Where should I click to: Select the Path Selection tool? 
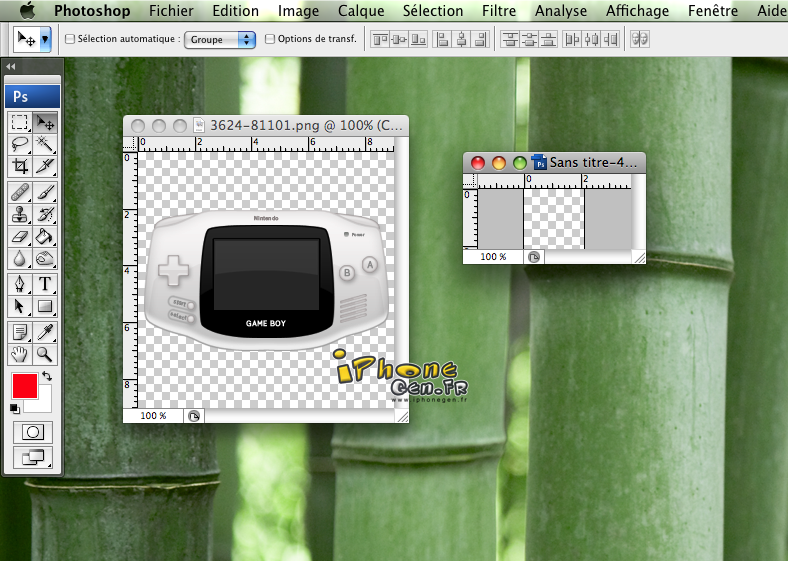point(20,306)
